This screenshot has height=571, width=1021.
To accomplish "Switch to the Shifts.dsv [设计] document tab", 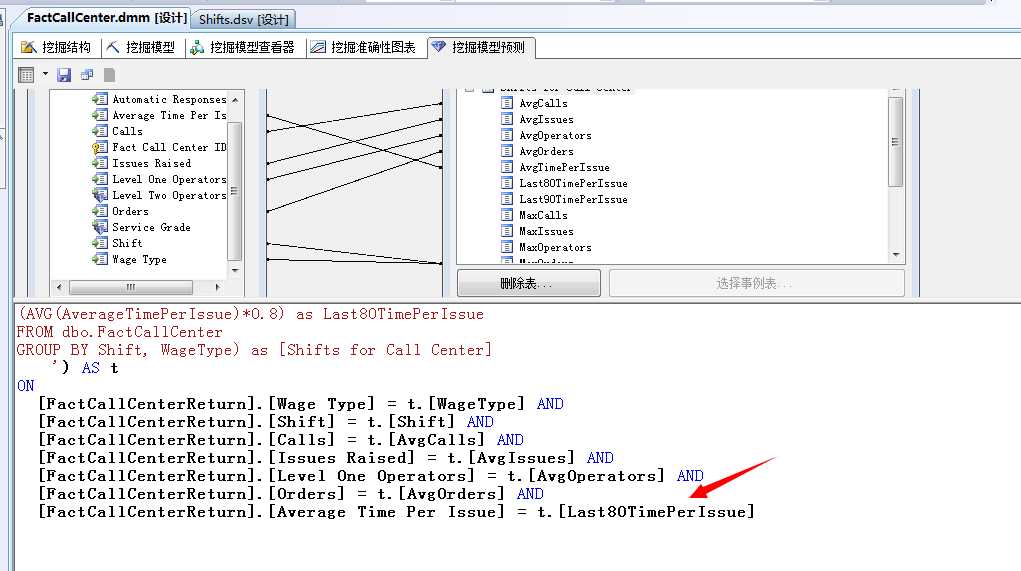I will tap(244, 20).
